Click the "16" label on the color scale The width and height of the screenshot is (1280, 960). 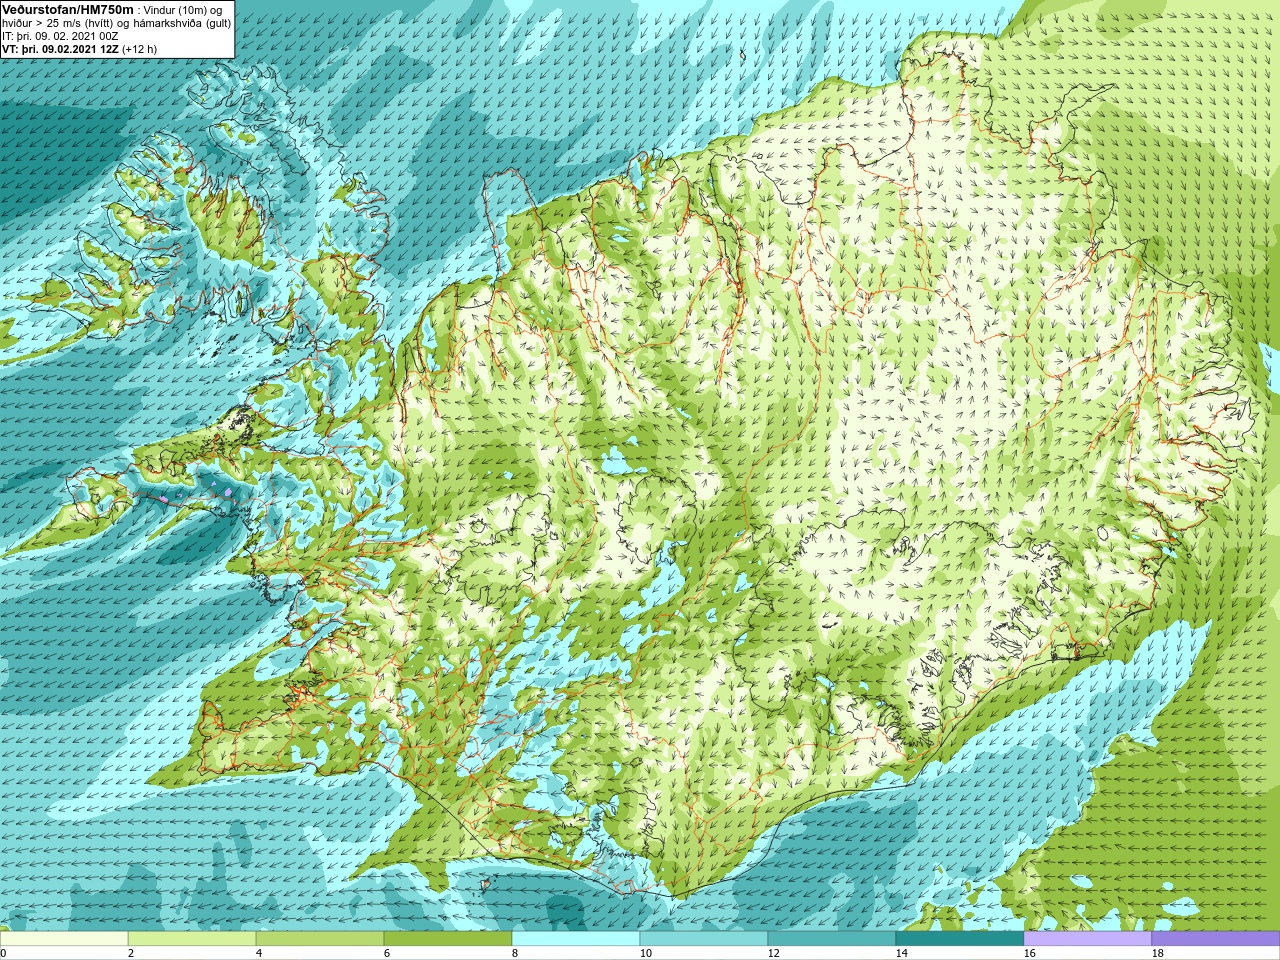(x=1029, y=953)
